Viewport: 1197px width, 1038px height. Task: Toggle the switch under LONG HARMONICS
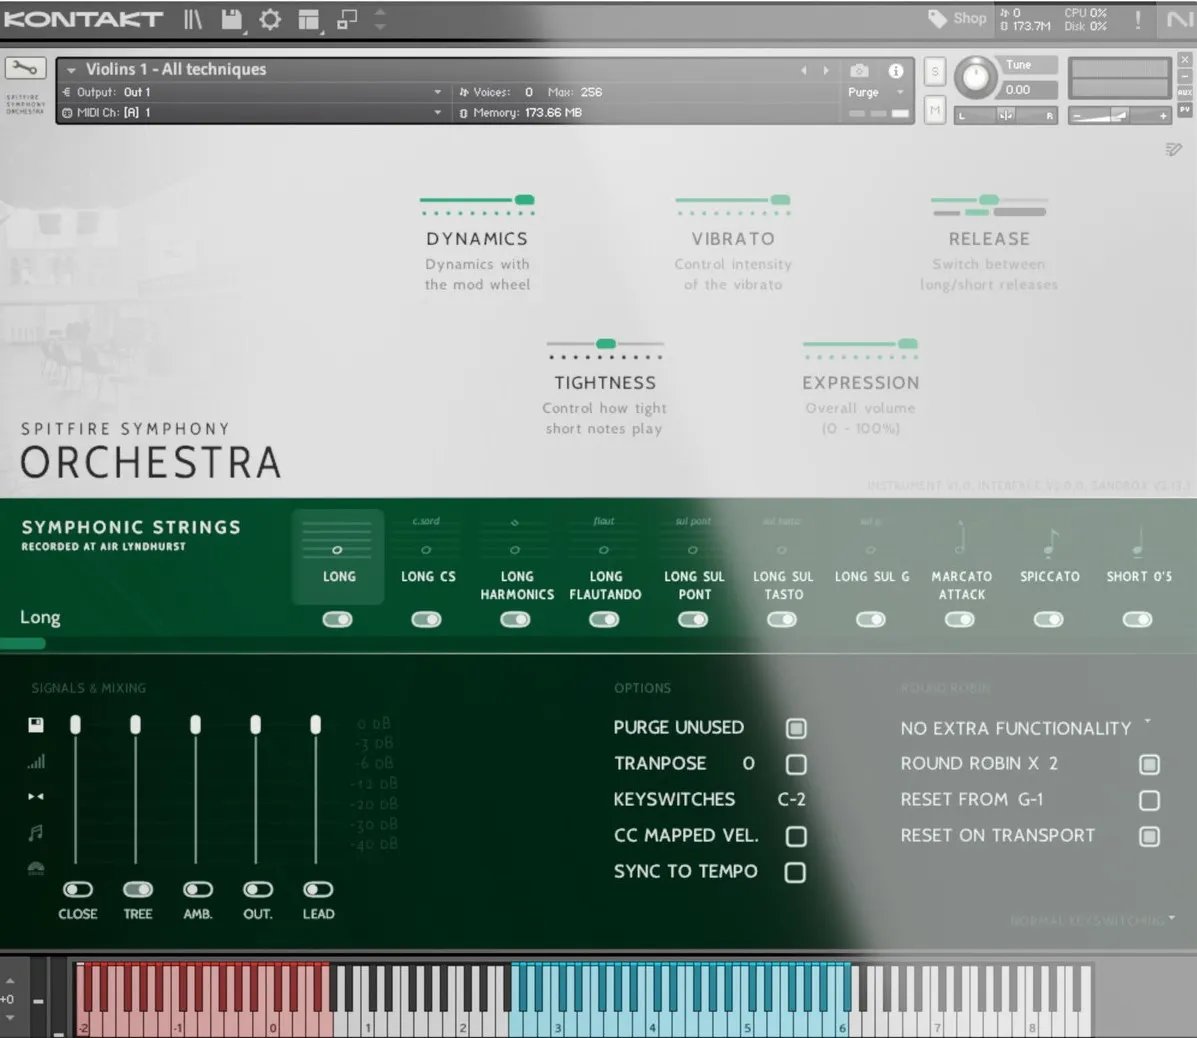pos(515,619)
